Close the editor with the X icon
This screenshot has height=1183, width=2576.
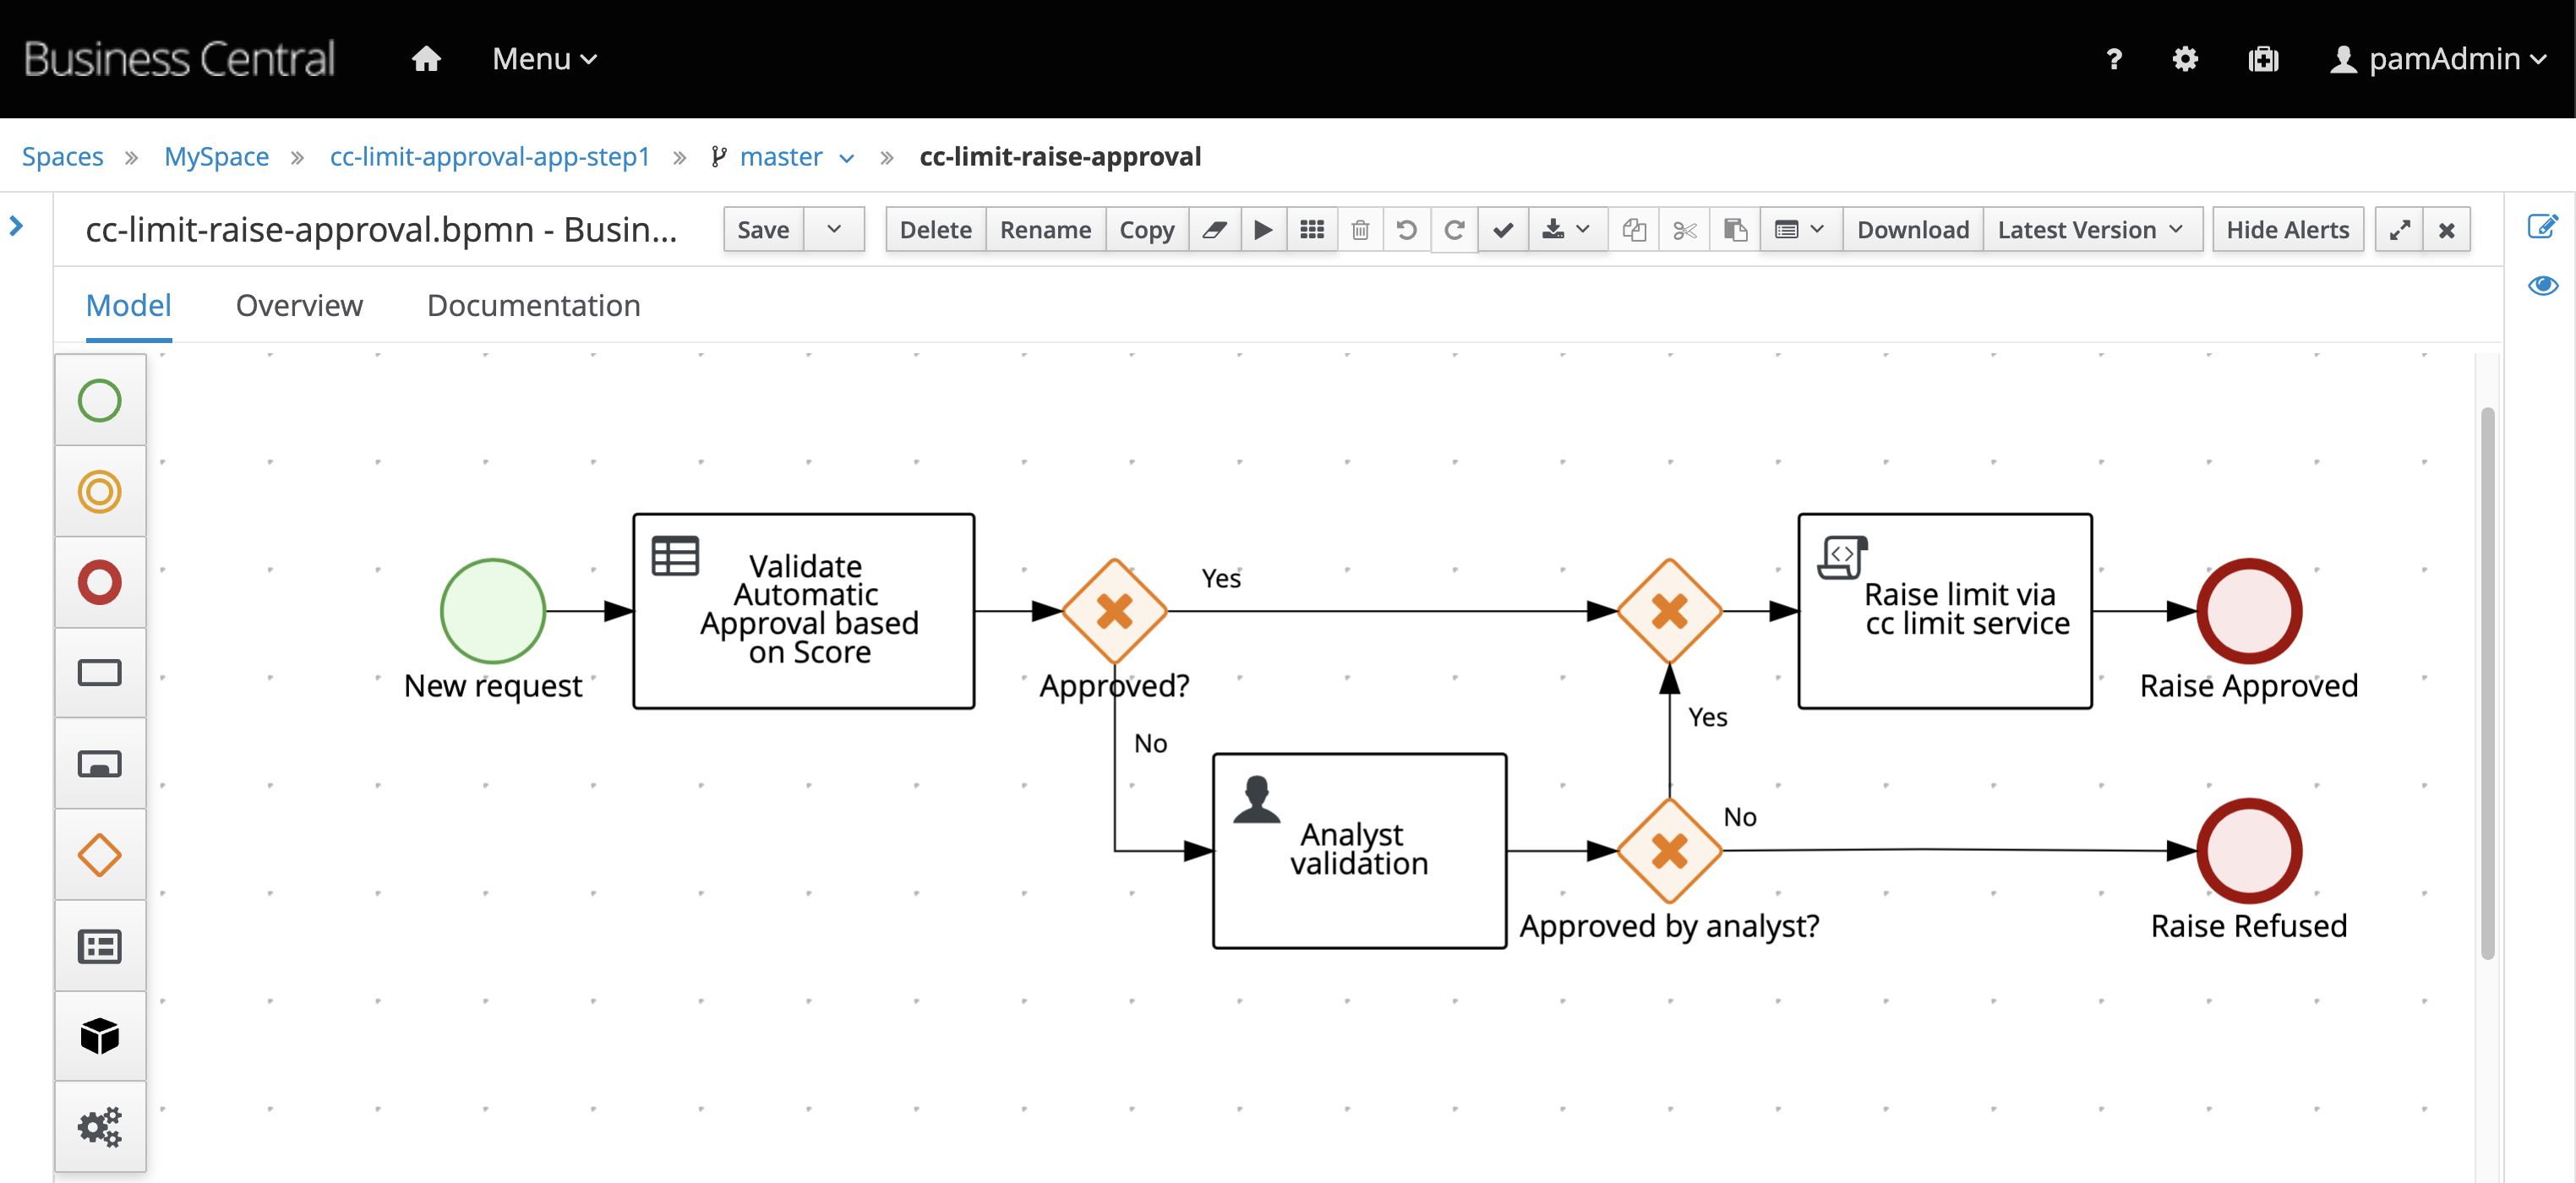coord(2446,230)
